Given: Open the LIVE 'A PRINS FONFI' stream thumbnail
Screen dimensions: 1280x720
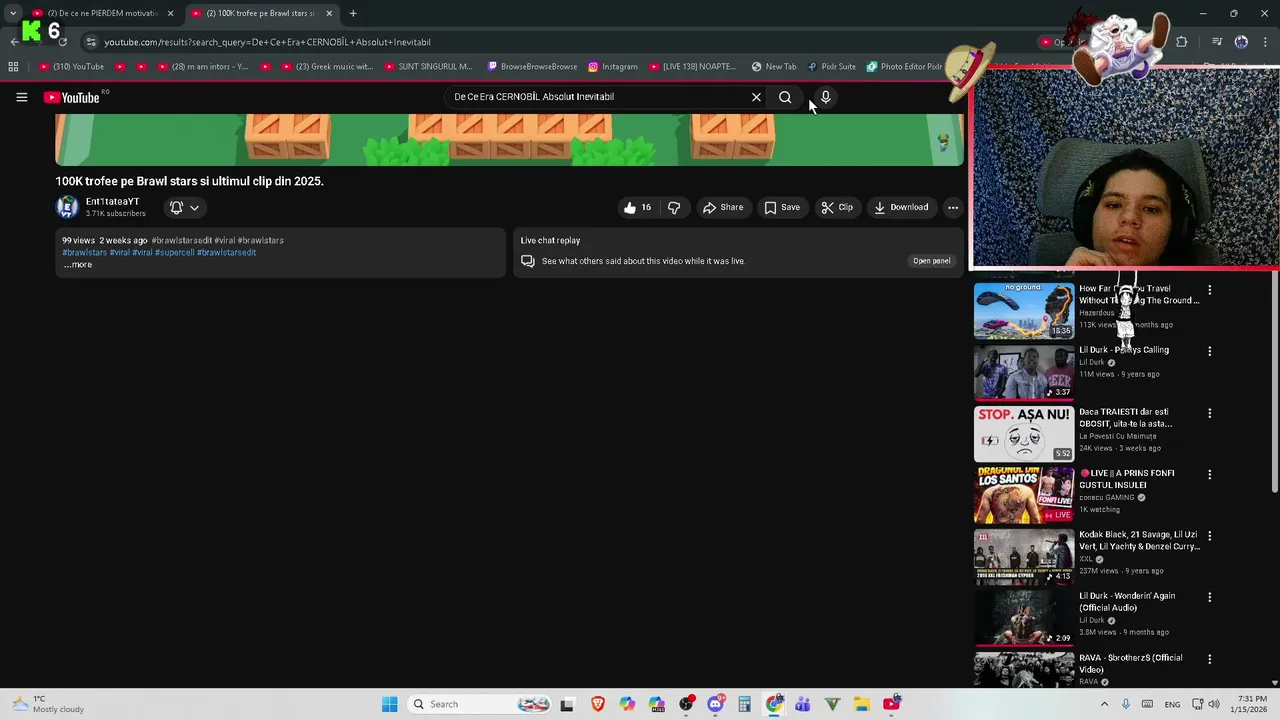Looking at the screenshot, I should pos(1024,495).
